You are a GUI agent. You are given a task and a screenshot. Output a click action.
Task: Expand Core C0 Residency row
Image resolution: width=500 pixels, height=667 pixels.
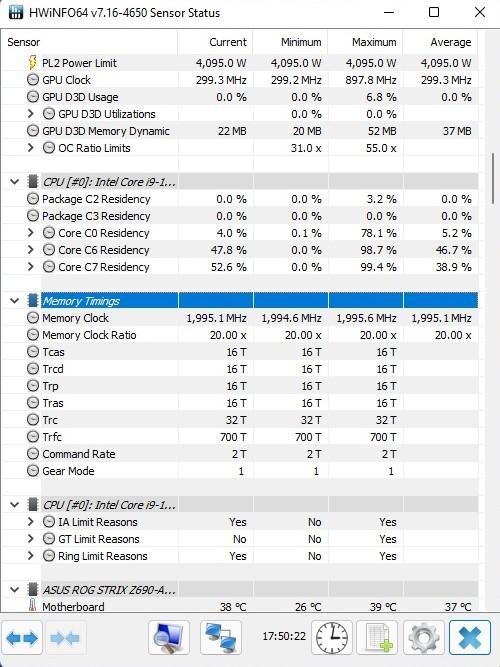pos(30,233)
